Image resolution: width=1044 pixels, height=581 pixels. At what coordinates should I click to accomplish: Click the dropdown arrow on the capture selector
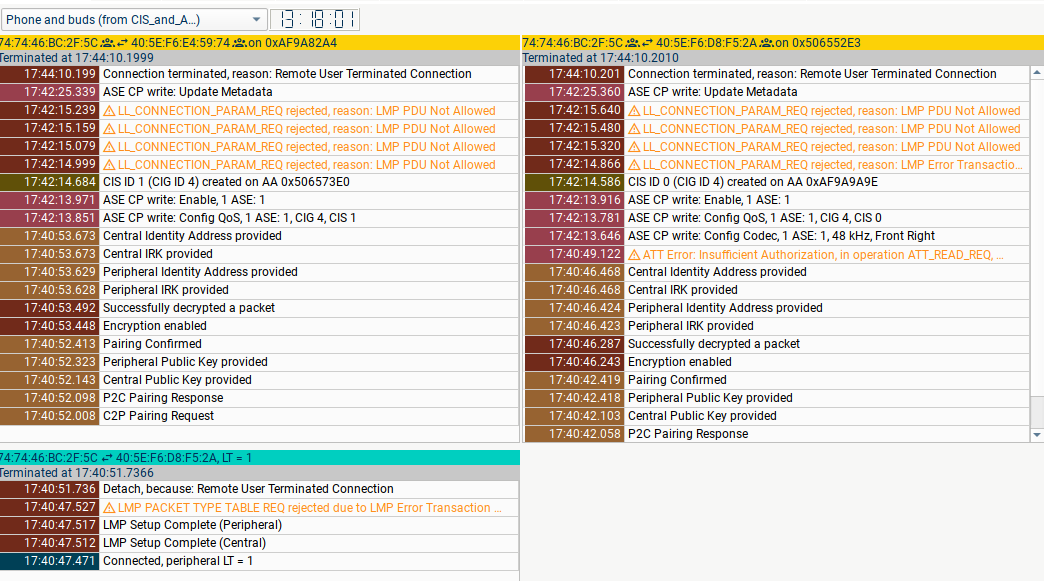tap(258, 19)
